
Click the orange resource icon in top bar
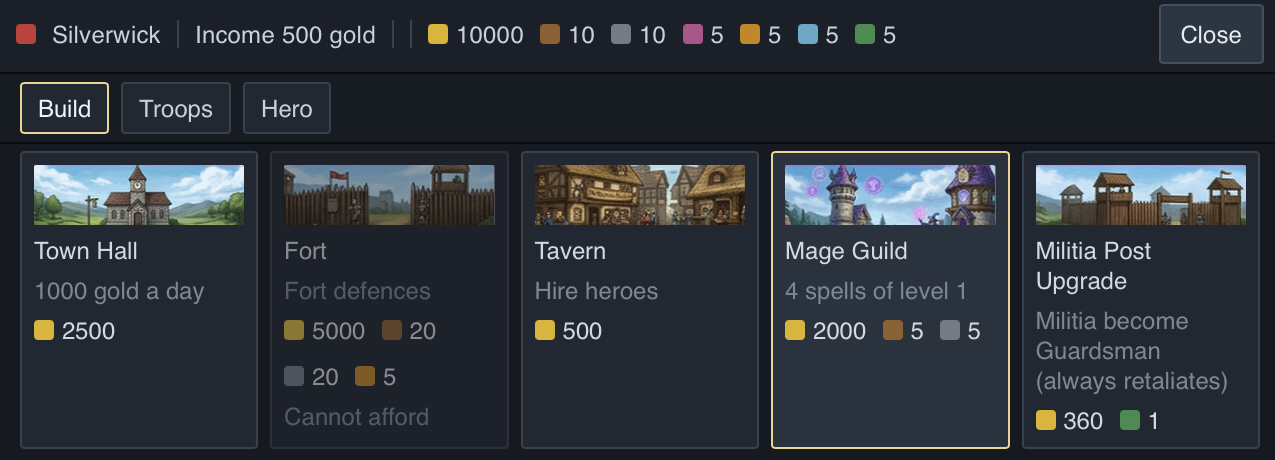(749, 35)
